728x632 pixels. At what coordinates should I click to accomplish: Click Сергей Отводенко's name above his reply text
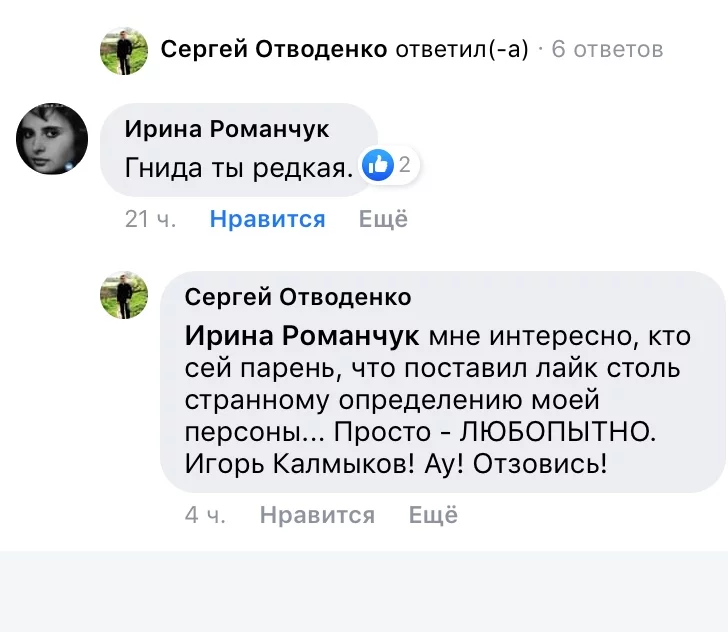pos(298,298)
